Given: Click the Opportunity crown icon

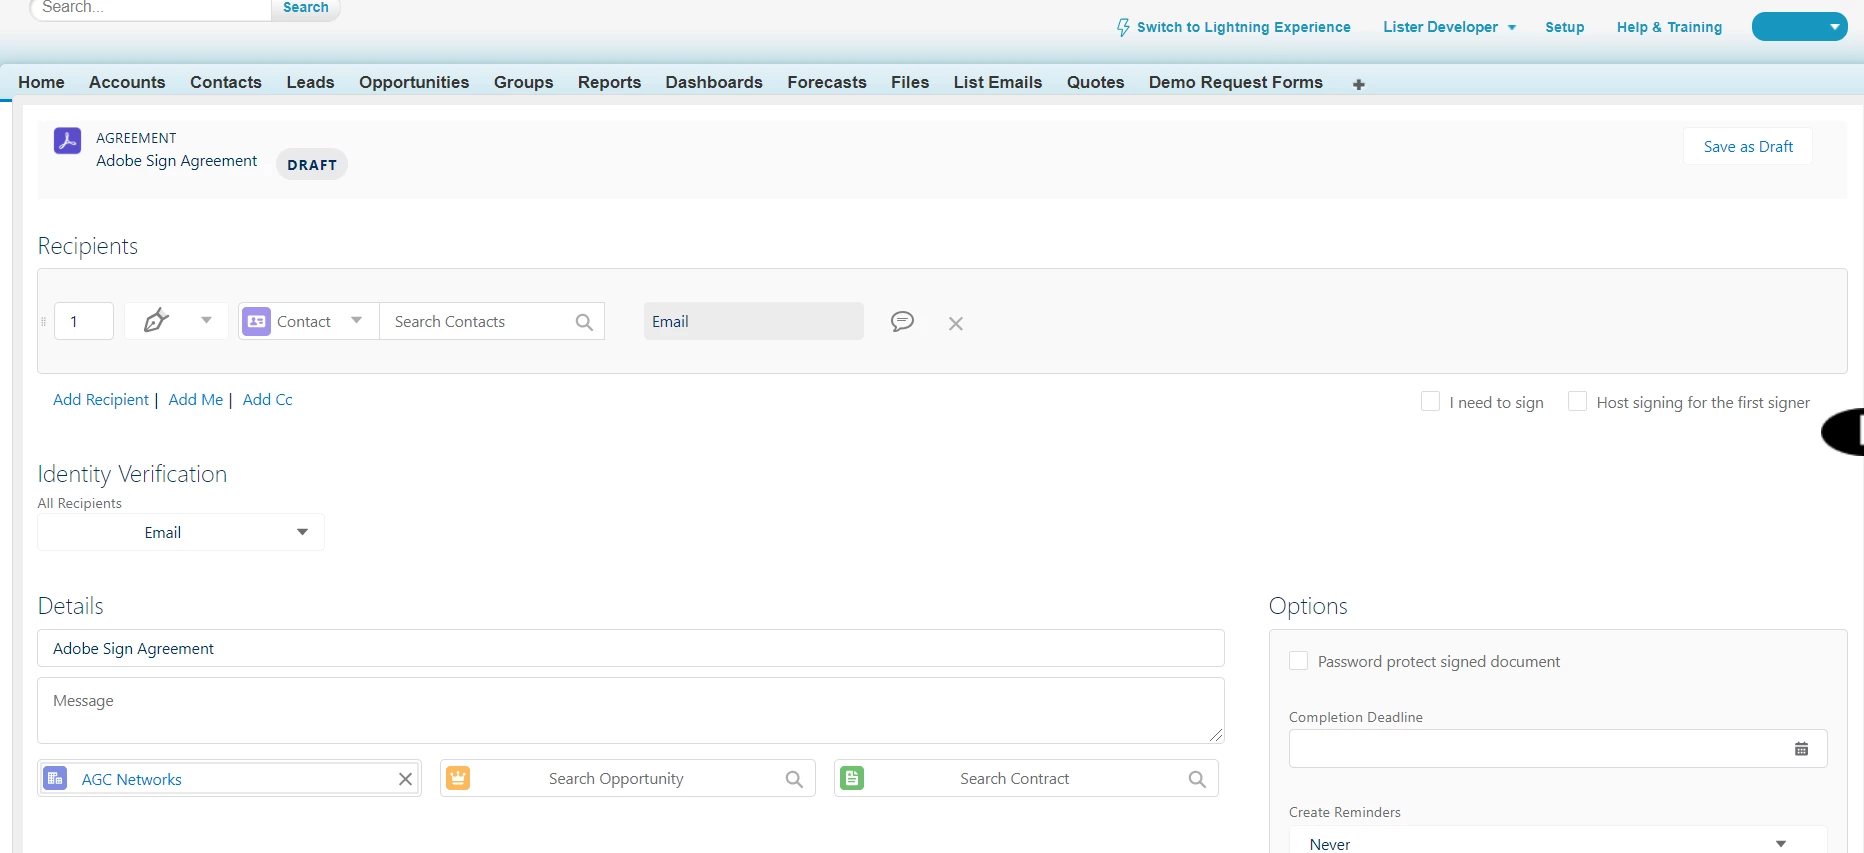Looking at the screenshot, I should [x=458, y=778].
